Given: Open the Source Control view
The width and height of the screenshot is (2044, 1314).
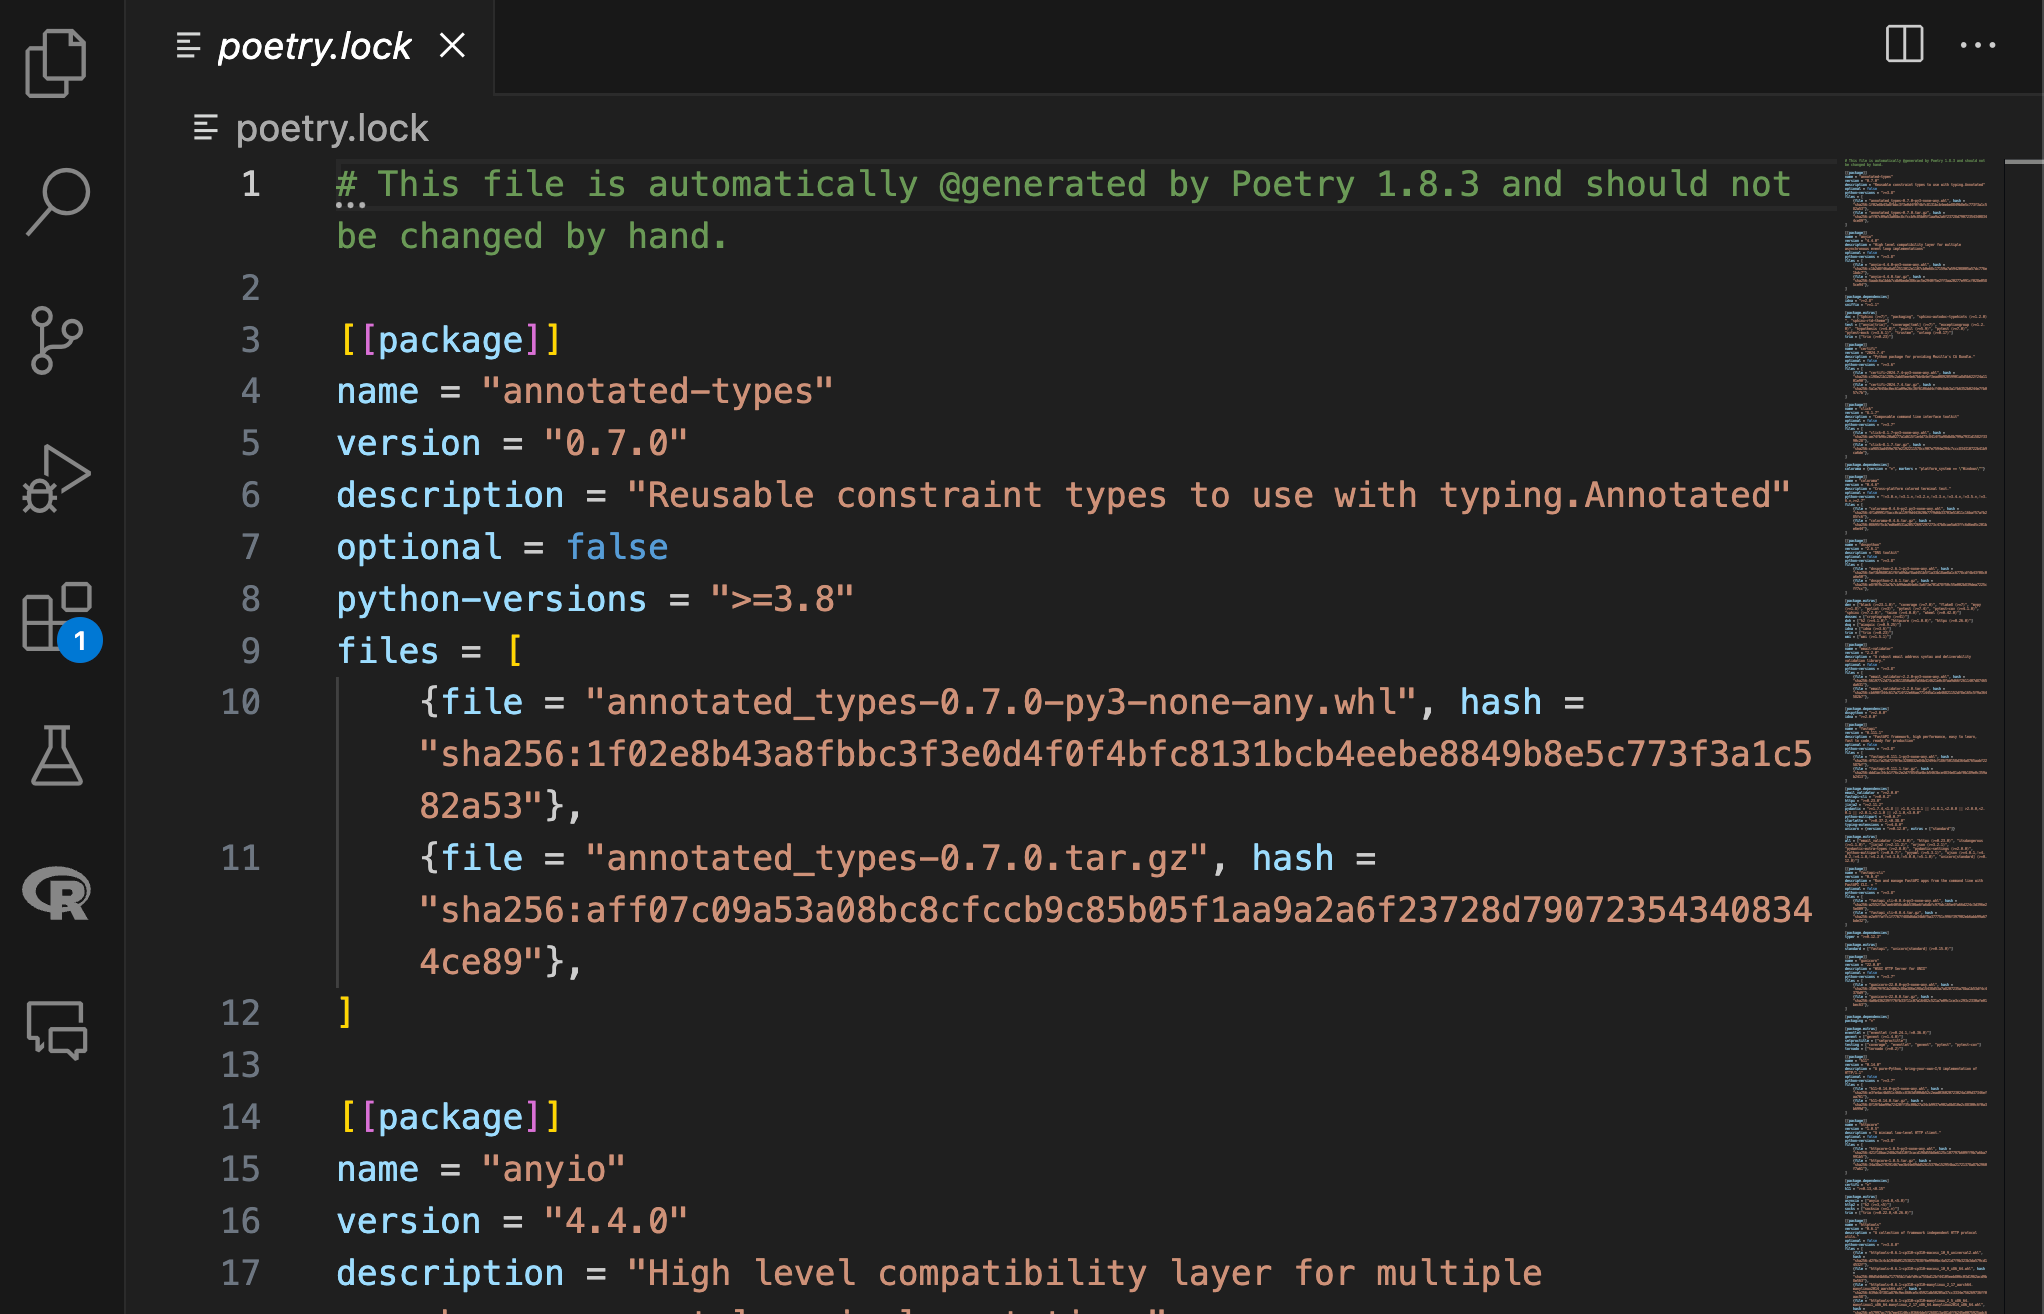Looking at the screenshot, I should pos(56,340).
